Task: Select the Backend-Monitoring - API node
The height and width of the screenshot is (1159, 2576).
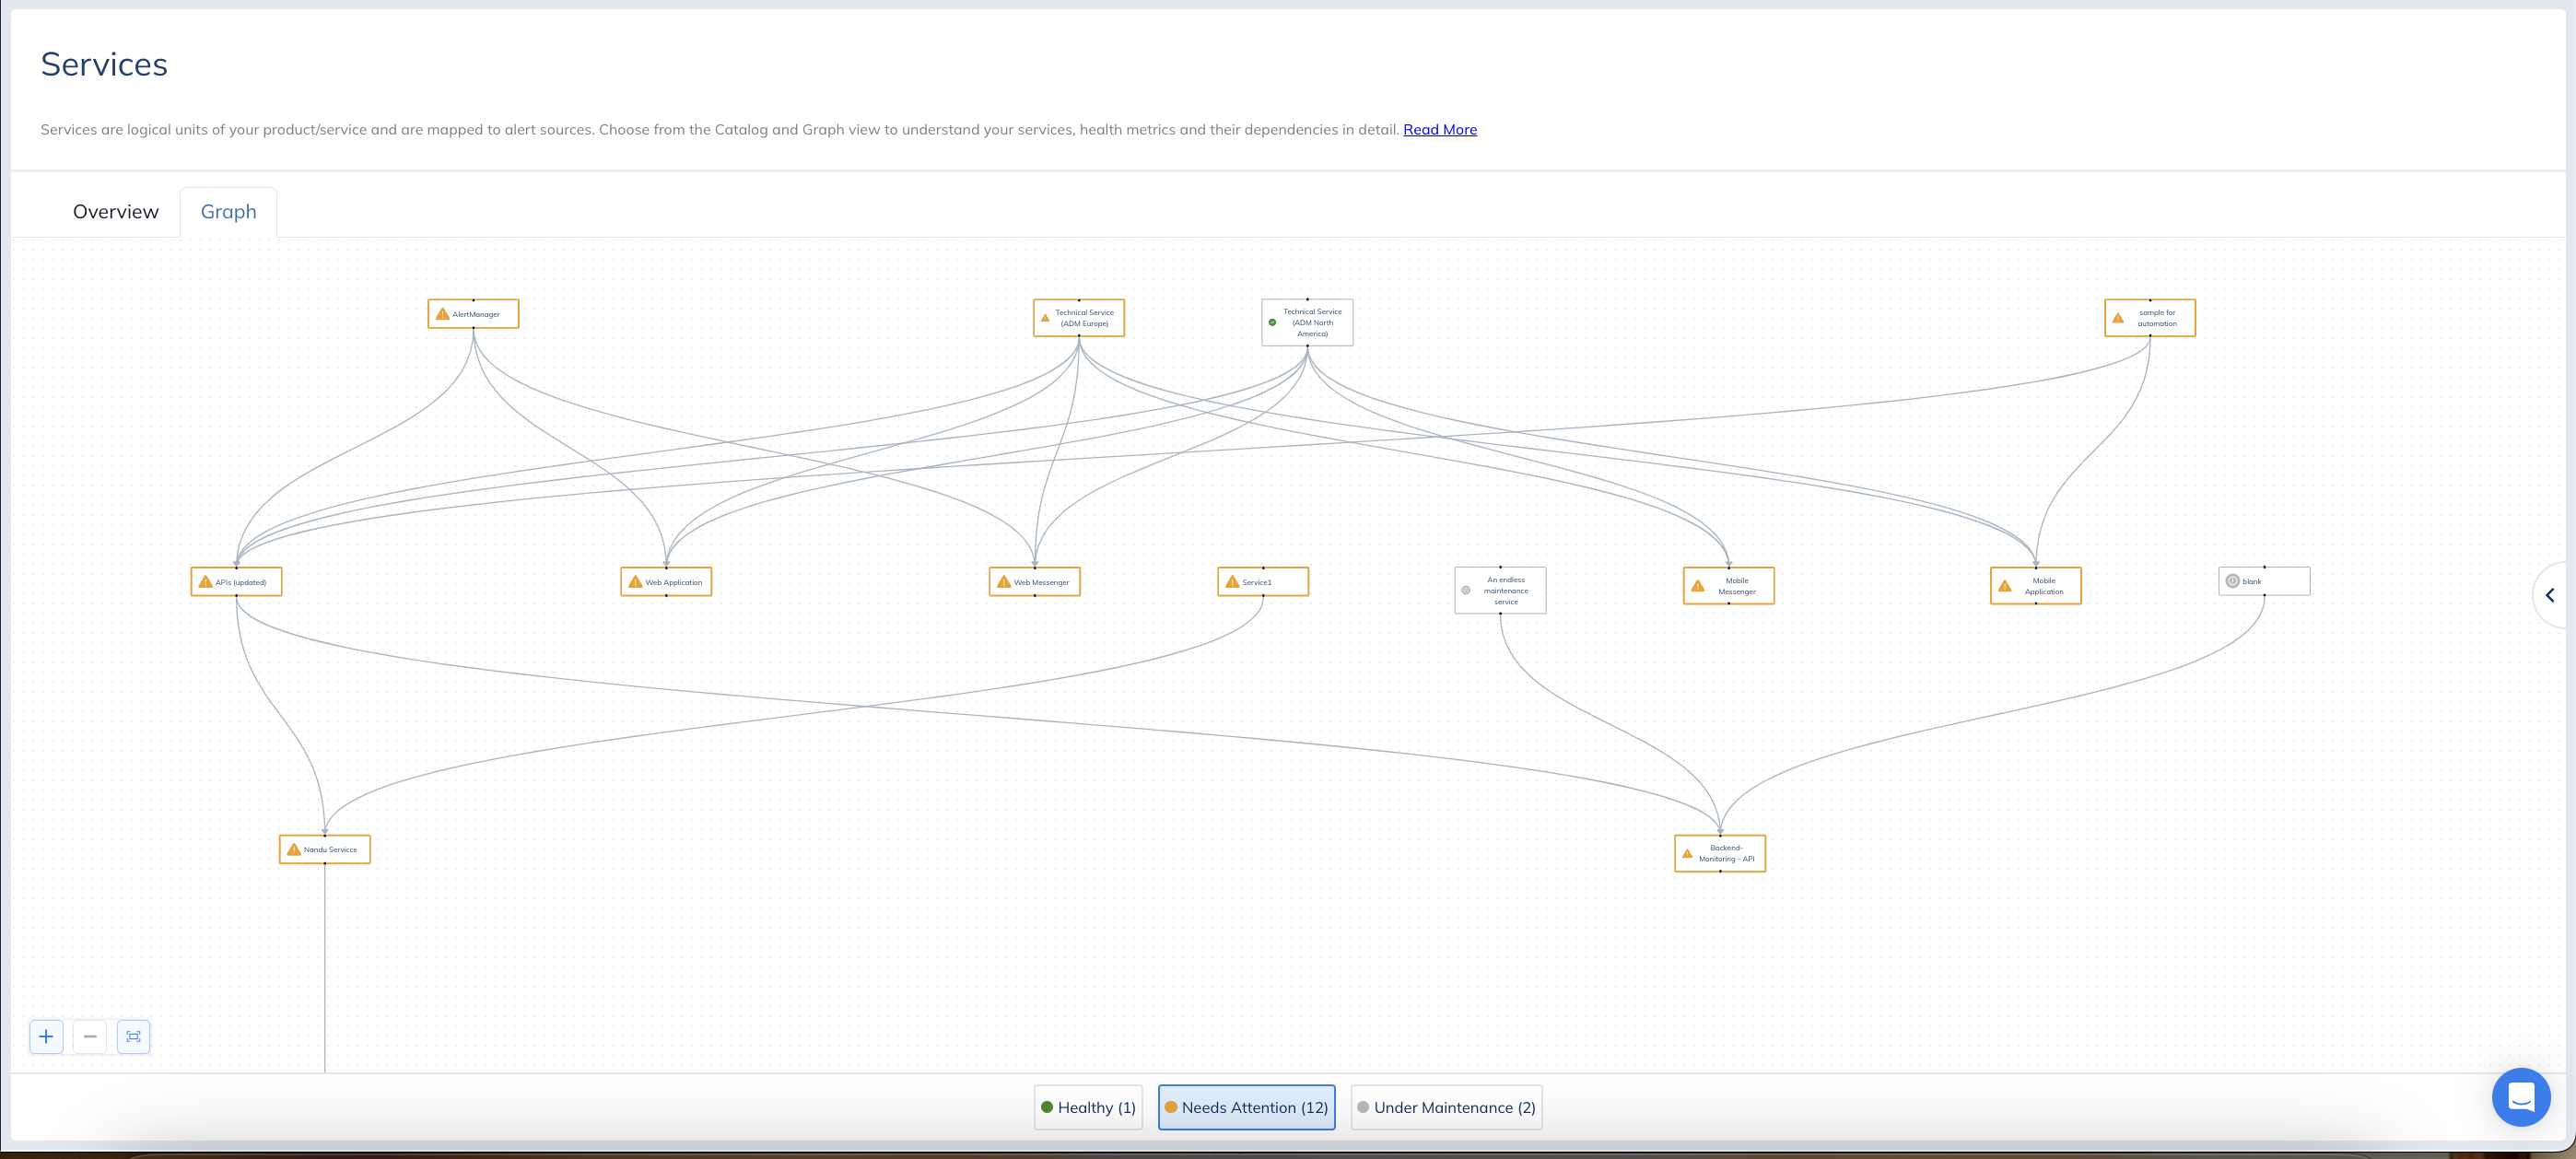Action: tap(1725, 854)
